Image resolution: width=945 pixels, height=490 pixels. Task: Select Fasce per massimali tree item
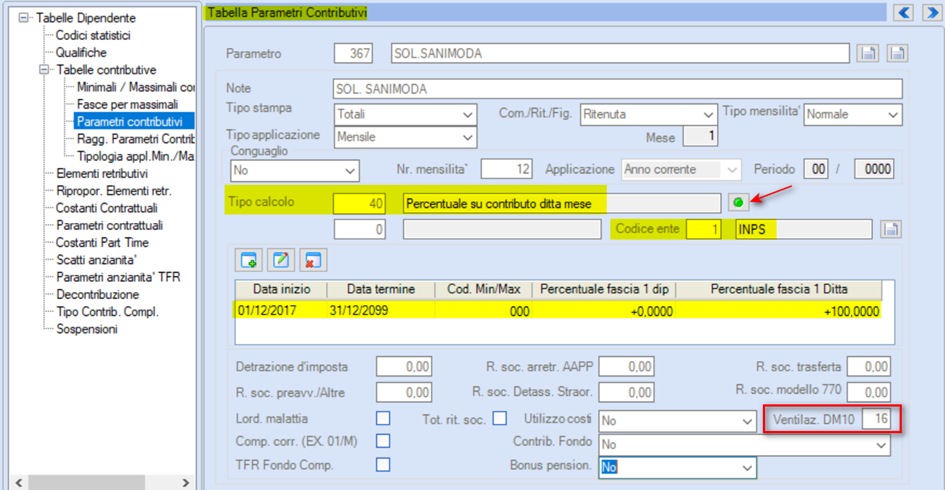[127, 104]
